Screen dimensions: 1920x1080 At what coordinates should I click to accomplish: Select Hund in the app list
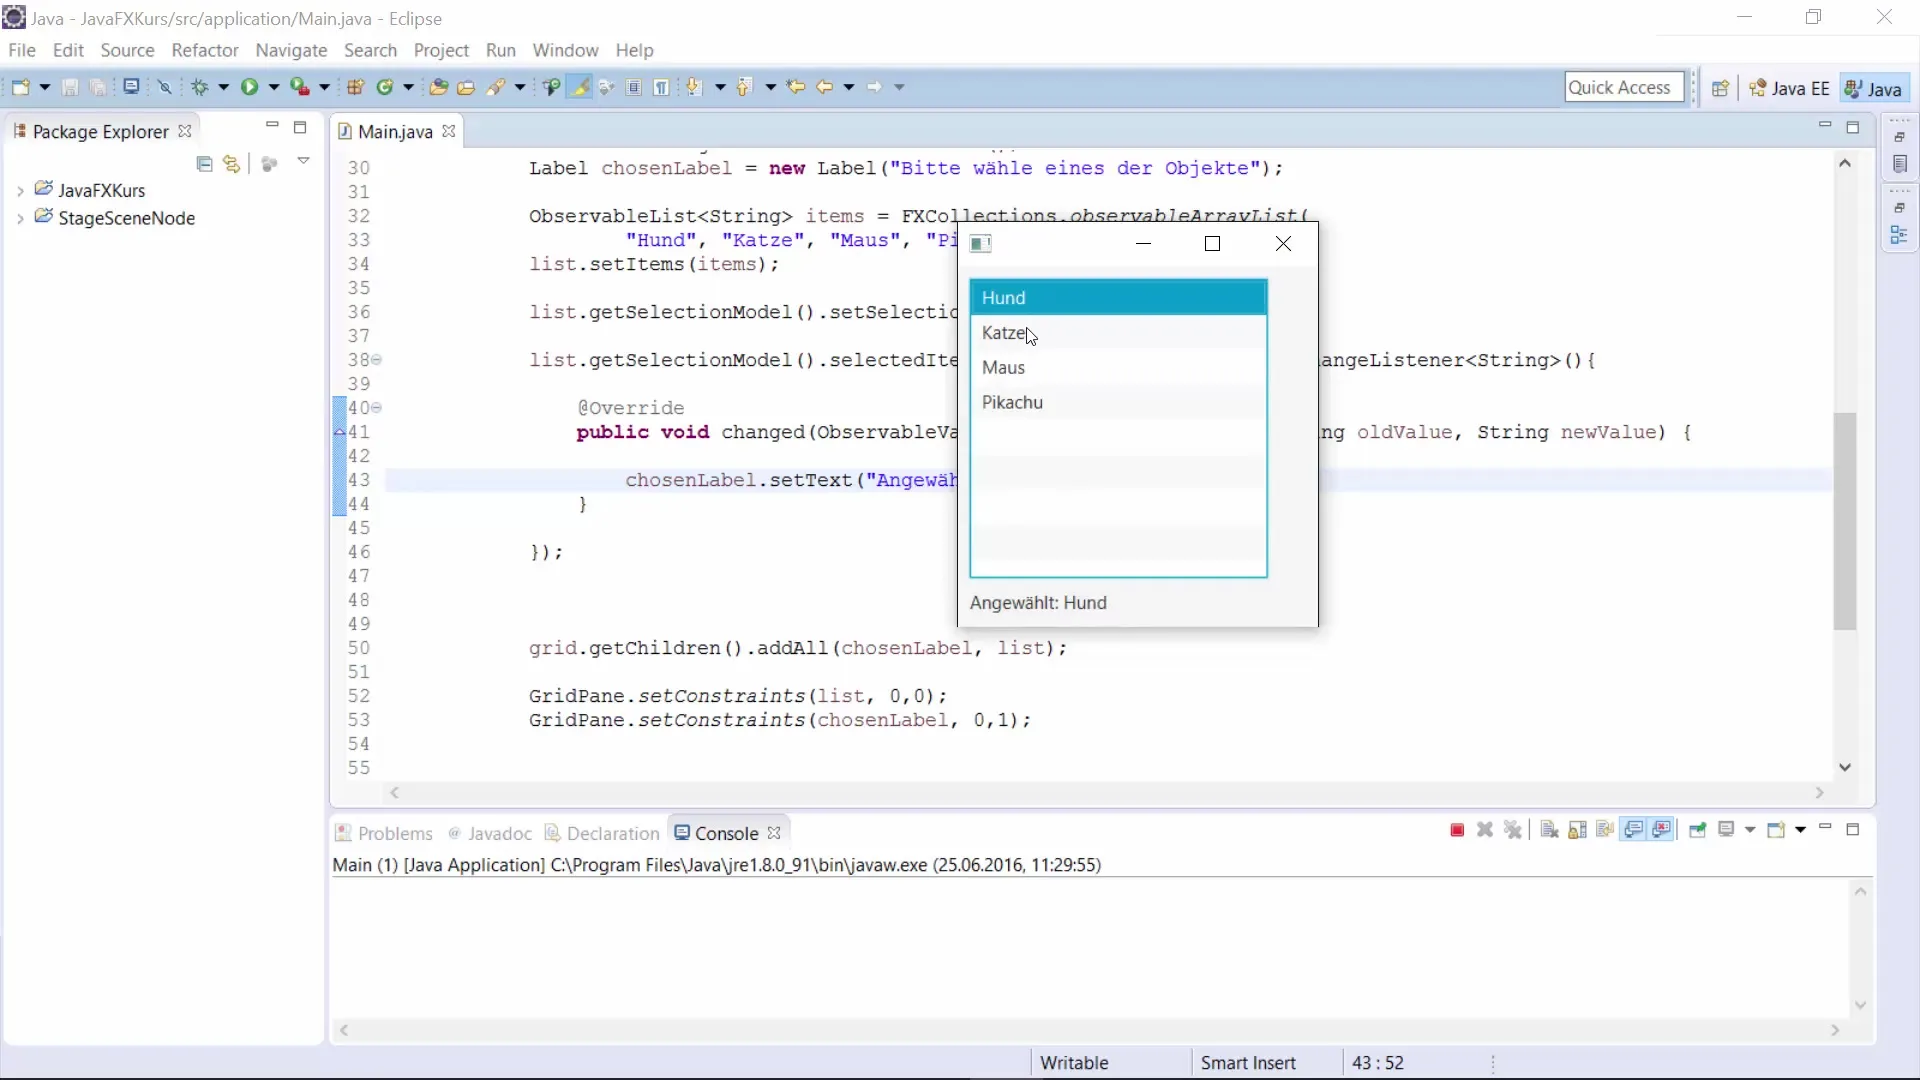1118,298
